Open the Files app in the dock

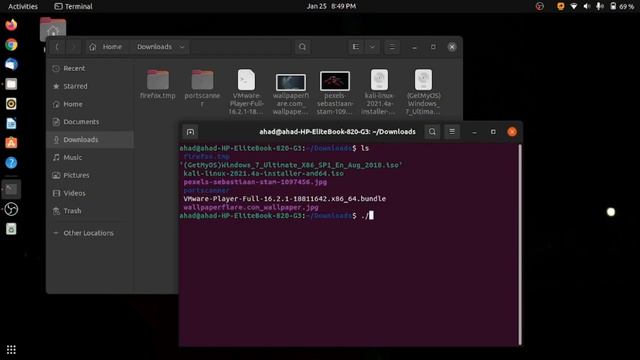click(11, 84)
